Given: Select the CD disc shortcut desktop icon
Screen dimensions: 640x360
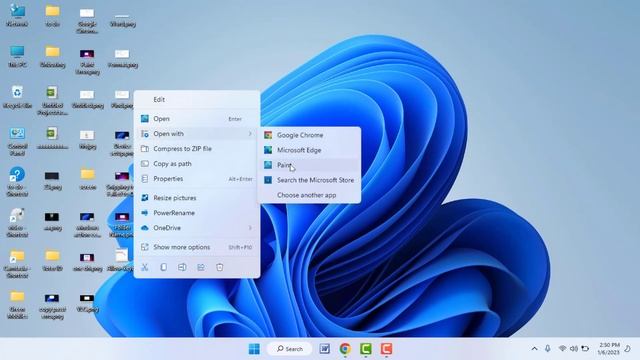Looking at the screenshot, I should [x=17, y=223].
